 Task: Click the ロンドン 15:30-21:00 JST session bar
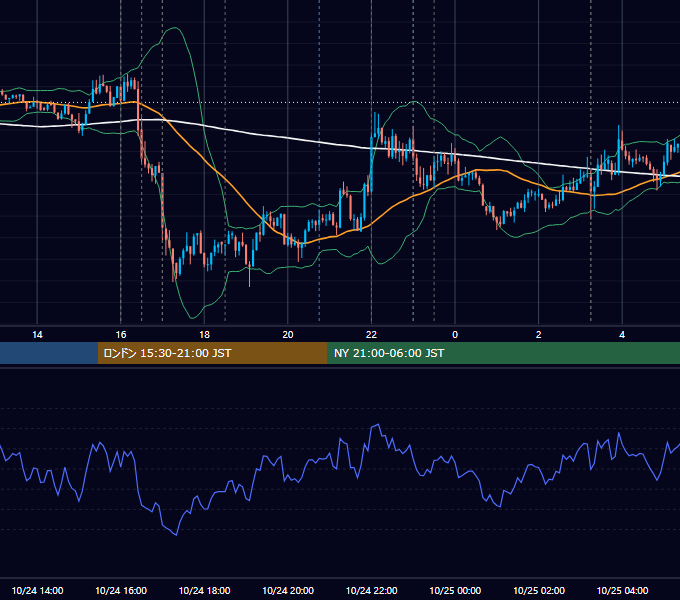coord(212,353)
